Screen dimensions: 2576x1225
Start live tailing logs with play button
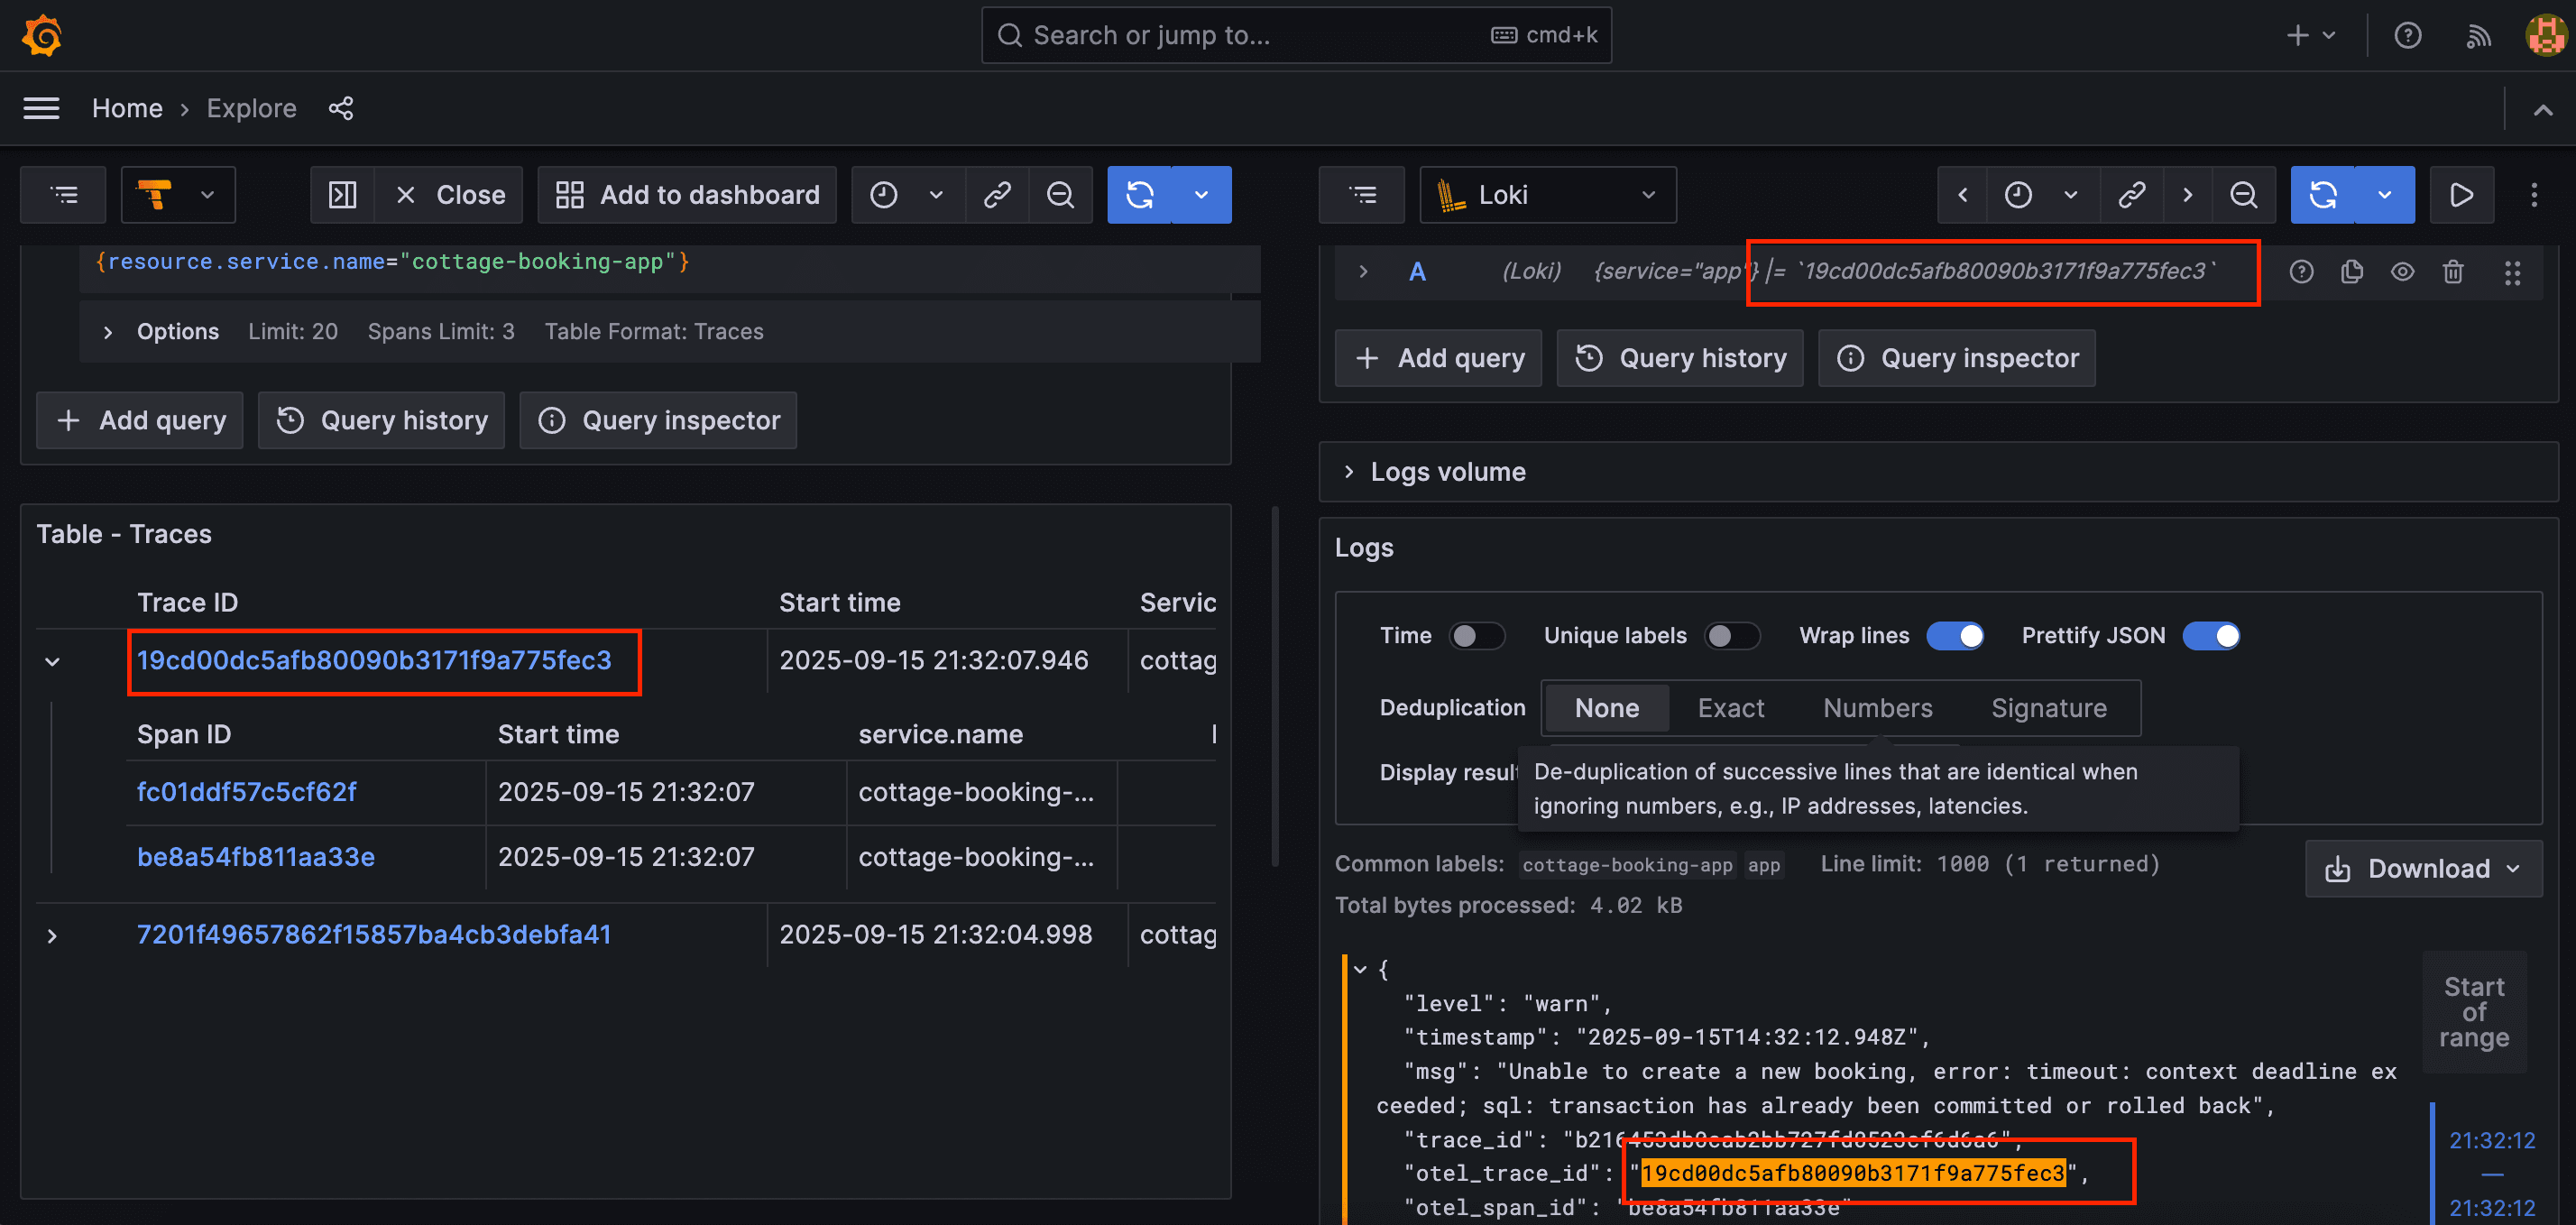point(2461,195)
